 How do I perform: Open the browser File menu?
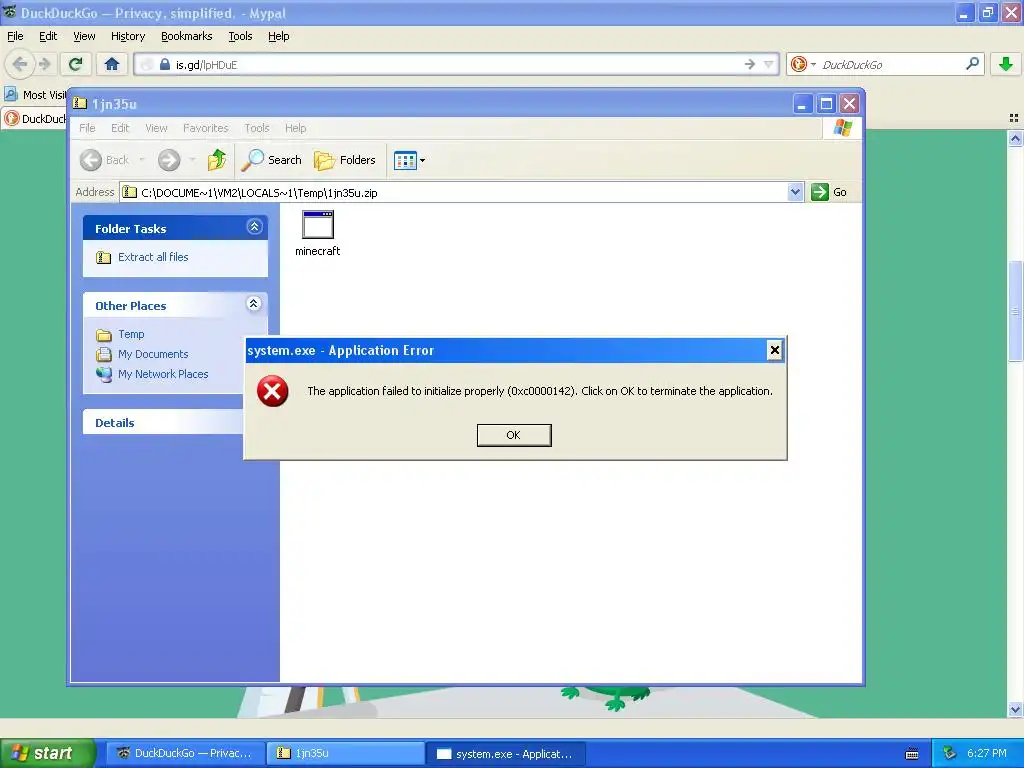(x=15, y=36)
